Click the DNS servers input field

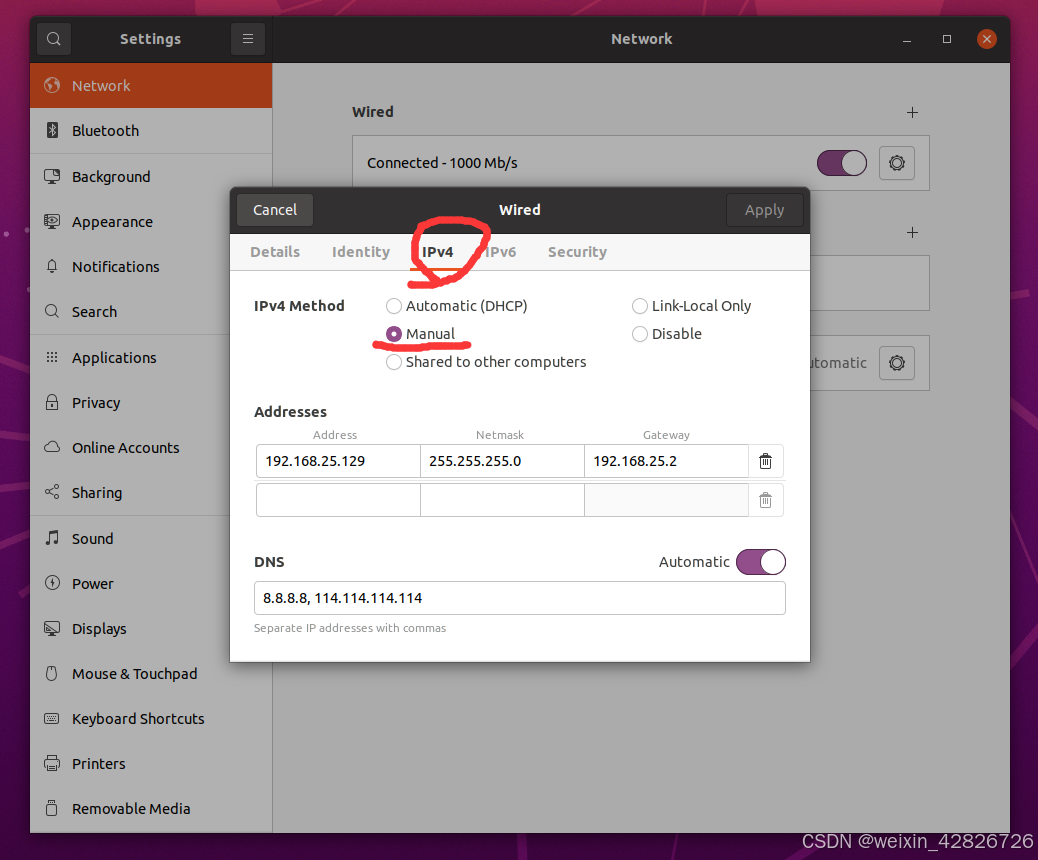[x=520, y=598]
